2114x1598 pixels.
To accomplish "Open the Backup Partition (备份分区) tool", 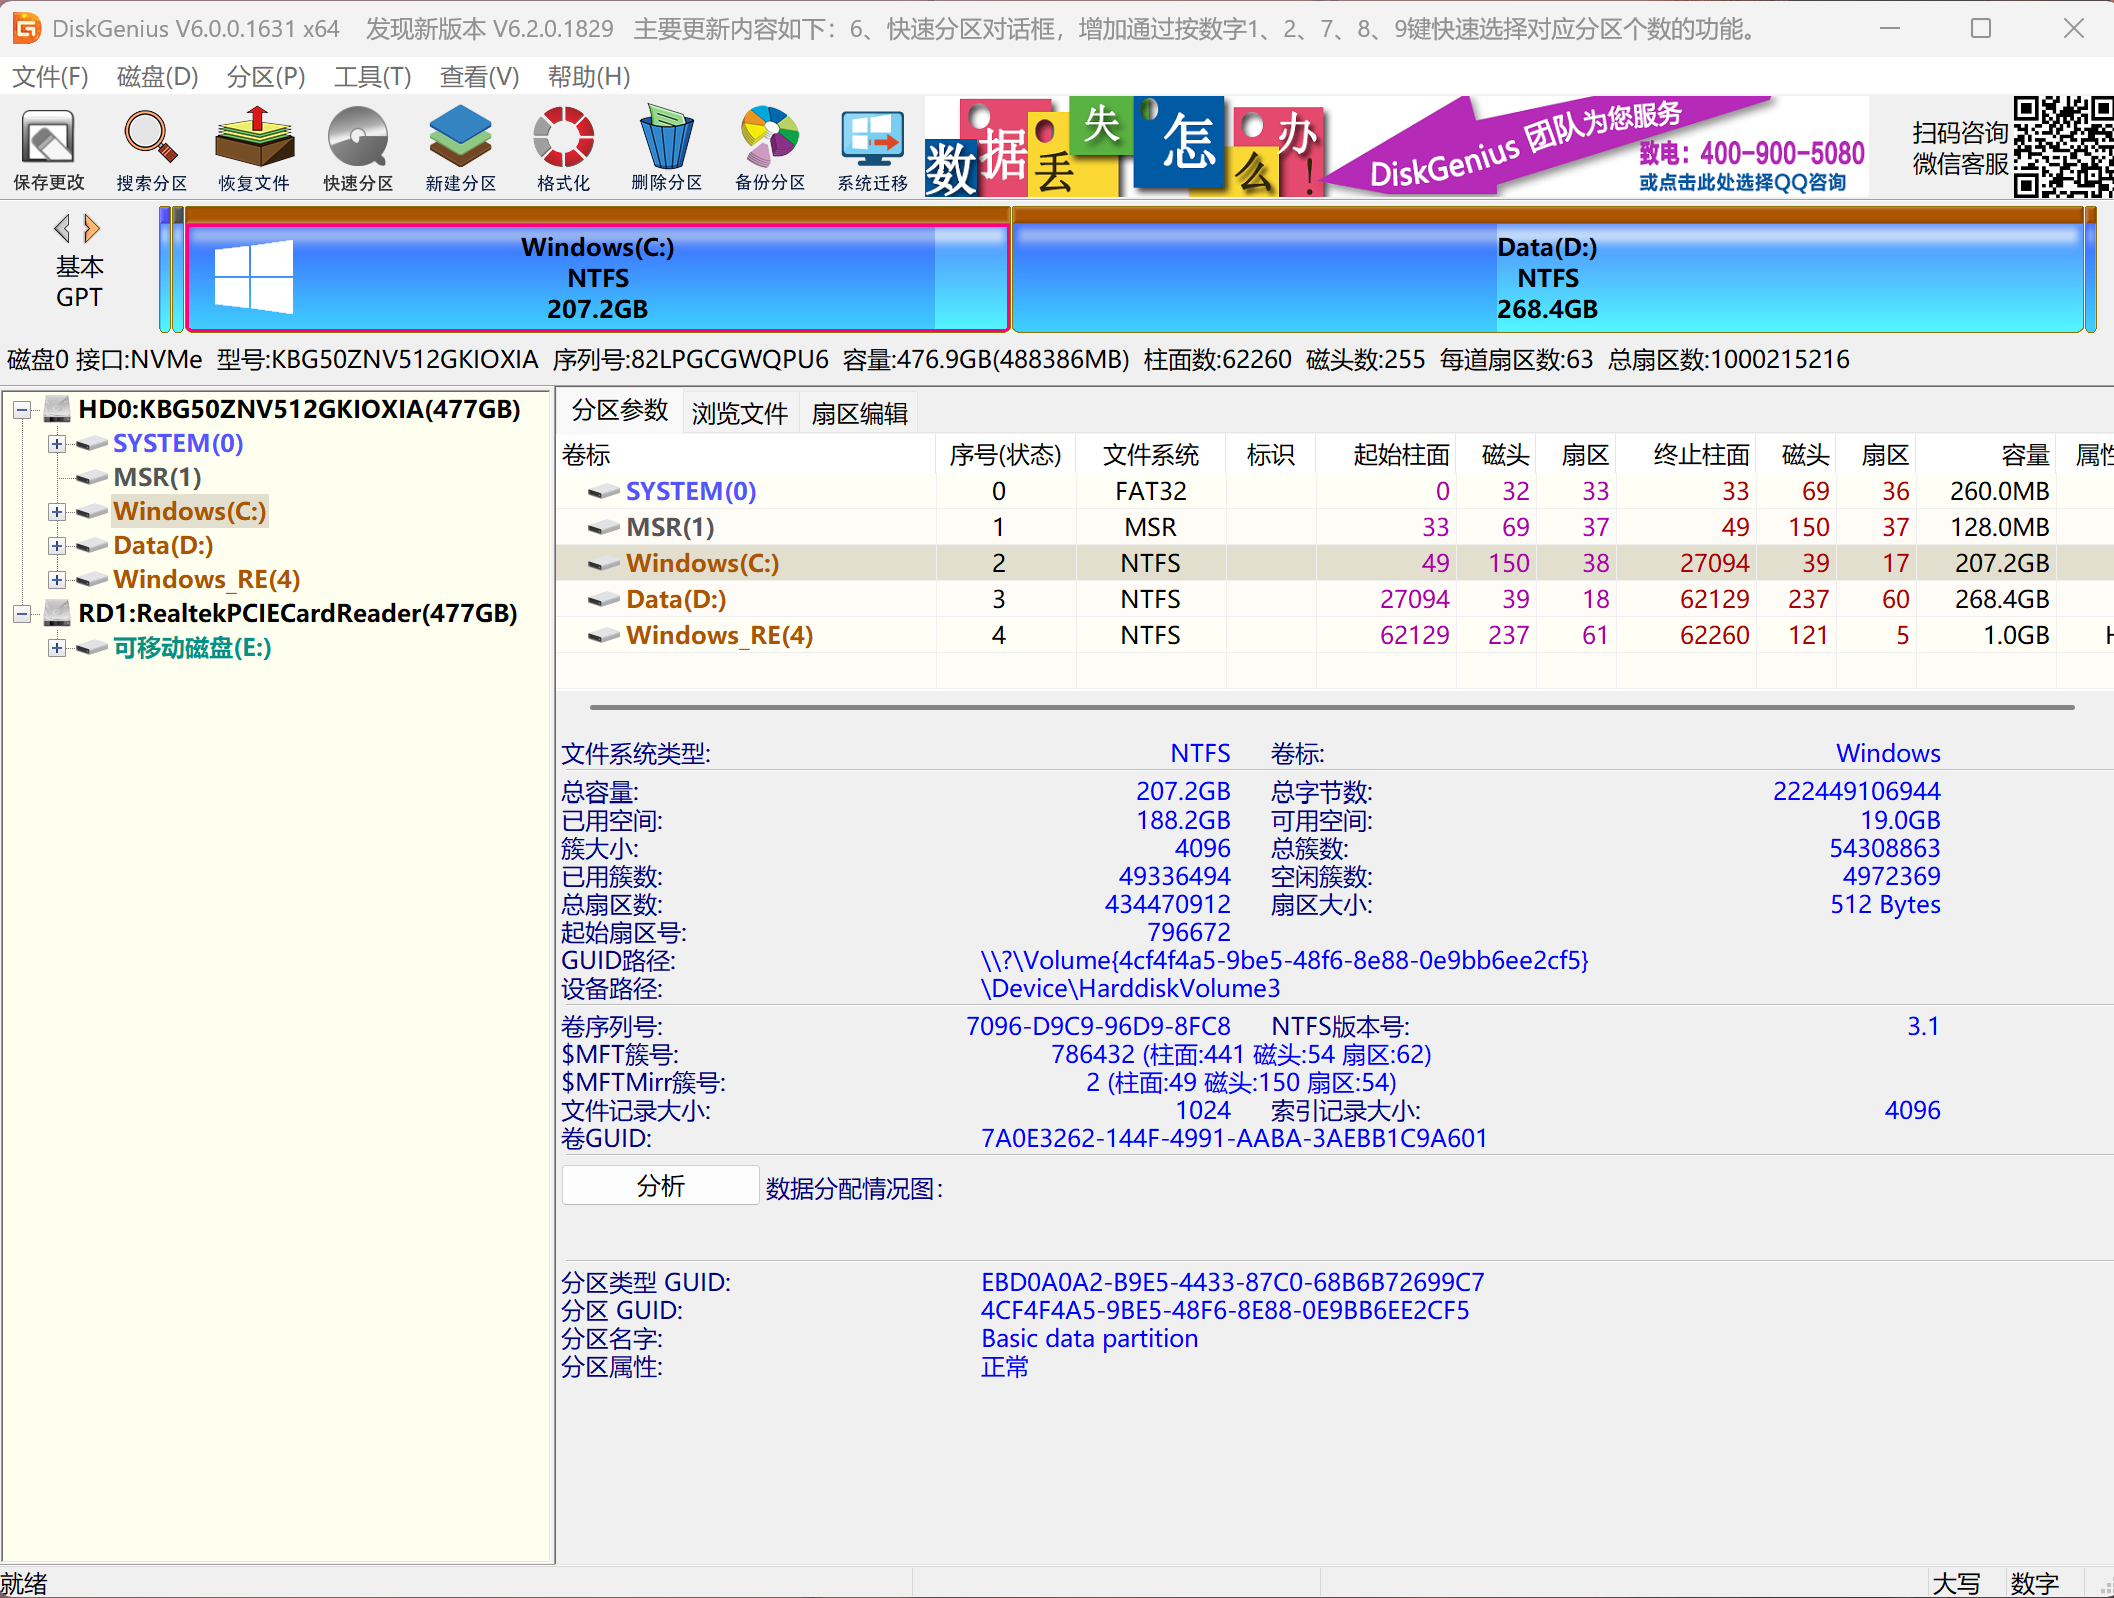I will click(770, 150).
